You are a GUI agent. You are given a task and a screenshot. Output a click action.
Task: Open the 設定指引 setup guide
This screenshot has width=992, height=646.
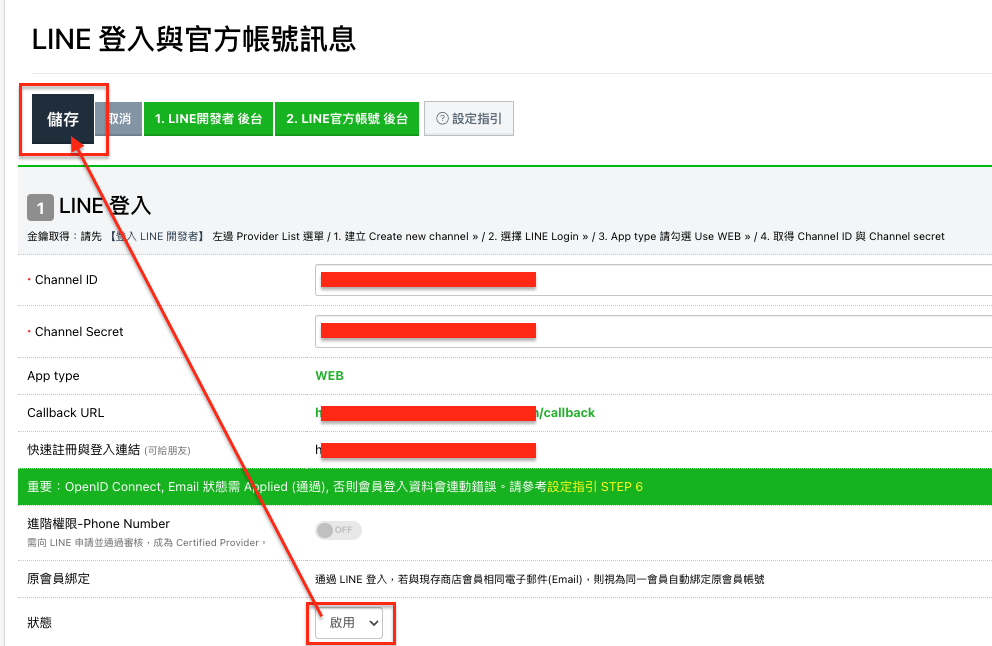coord(469,119)
